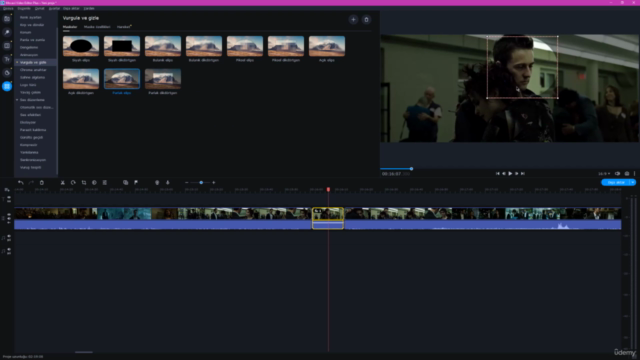Viewport: 640px width, 360px height.
Task: Play the video preview
Action: pos(510,173)
